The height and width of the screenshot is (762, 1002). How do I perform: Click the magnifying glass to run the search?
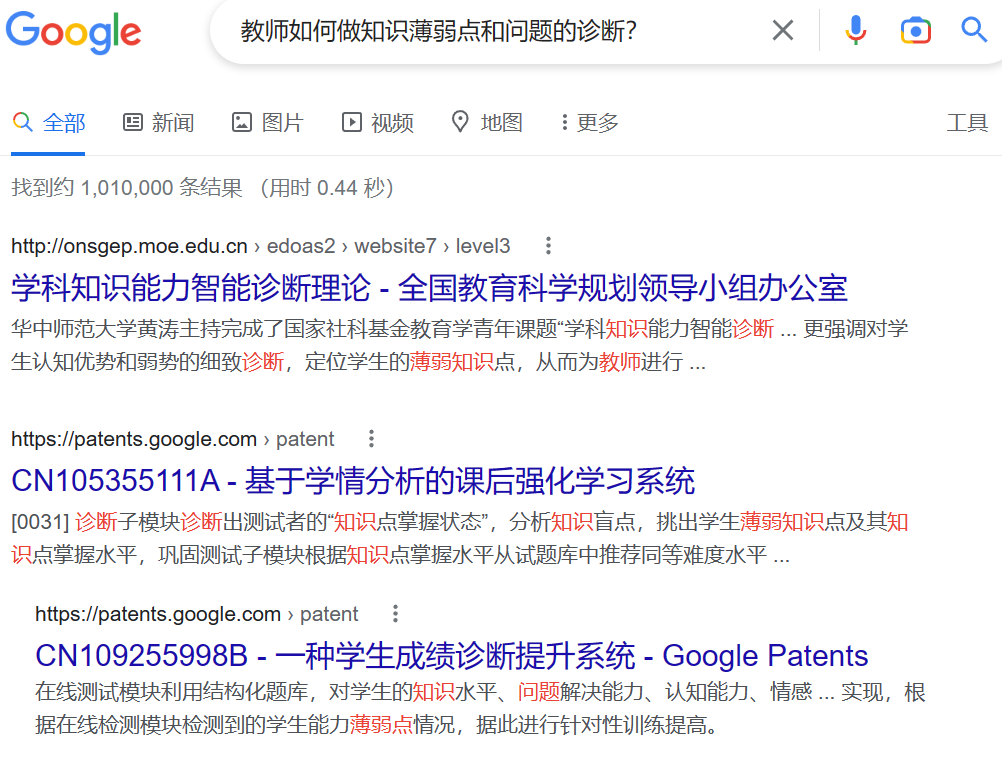pyautogui.click(x=973, y=30)
